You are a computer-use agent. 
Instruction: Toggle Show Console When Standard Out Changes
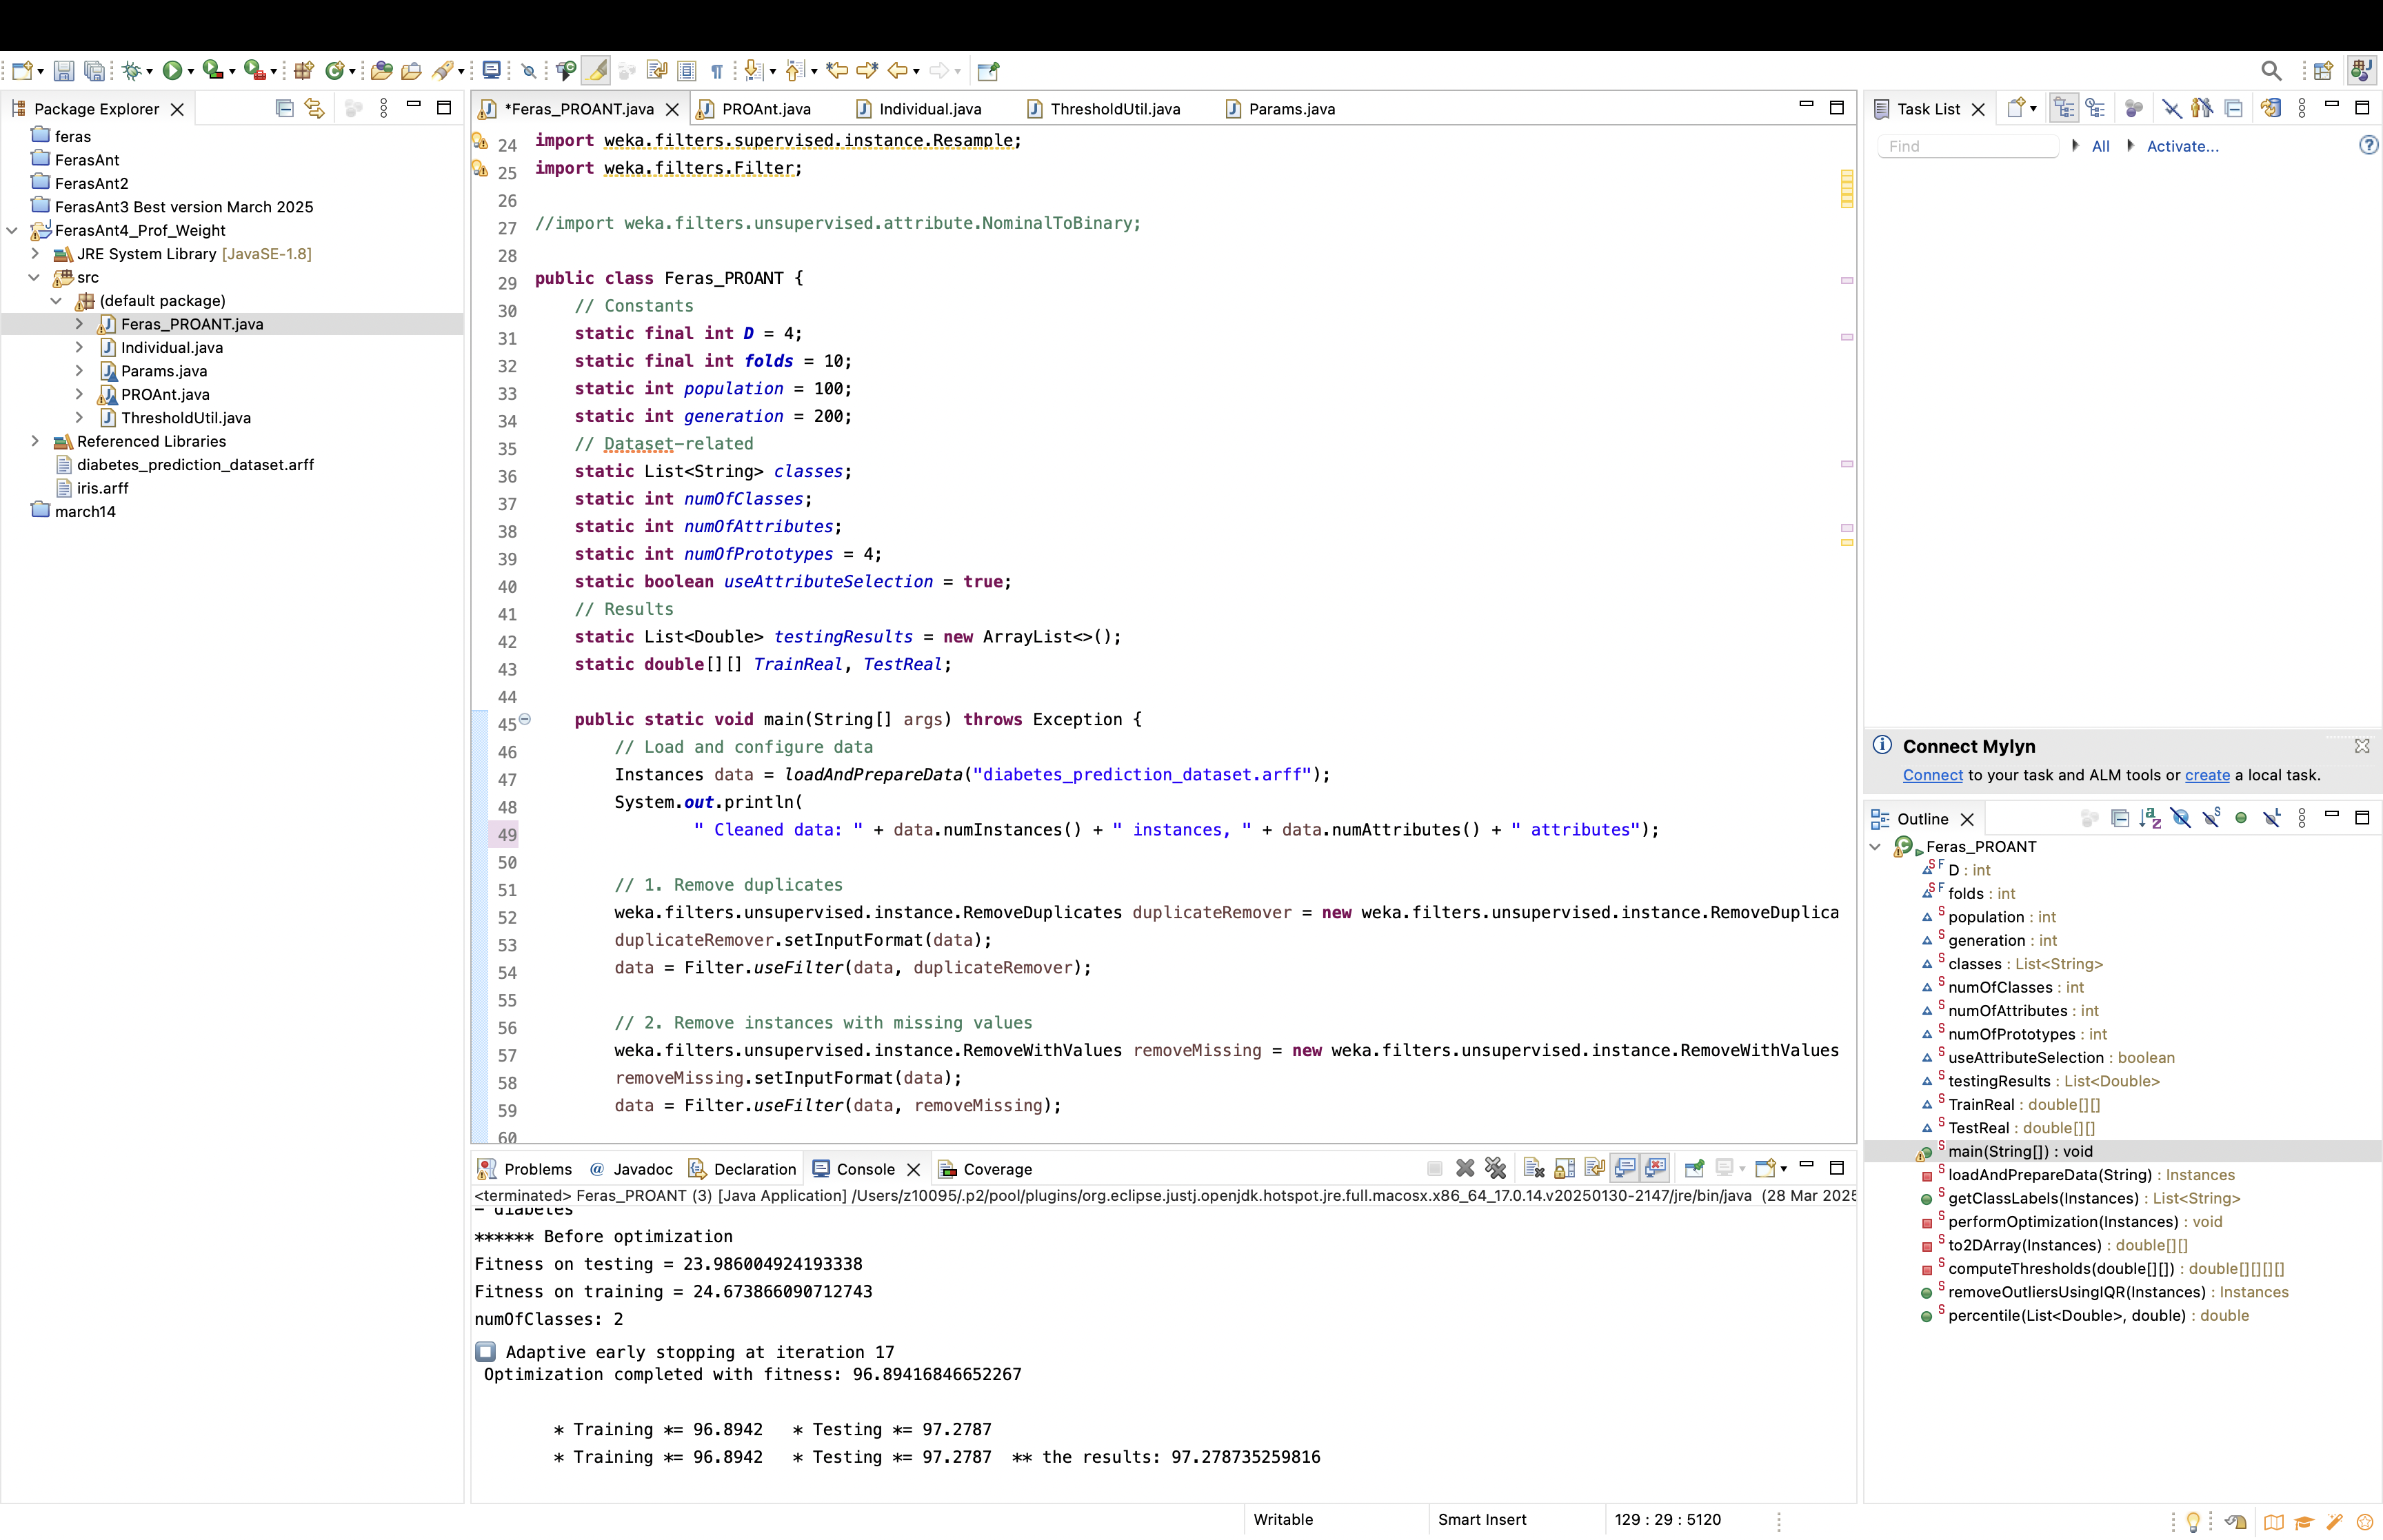1625,1168
